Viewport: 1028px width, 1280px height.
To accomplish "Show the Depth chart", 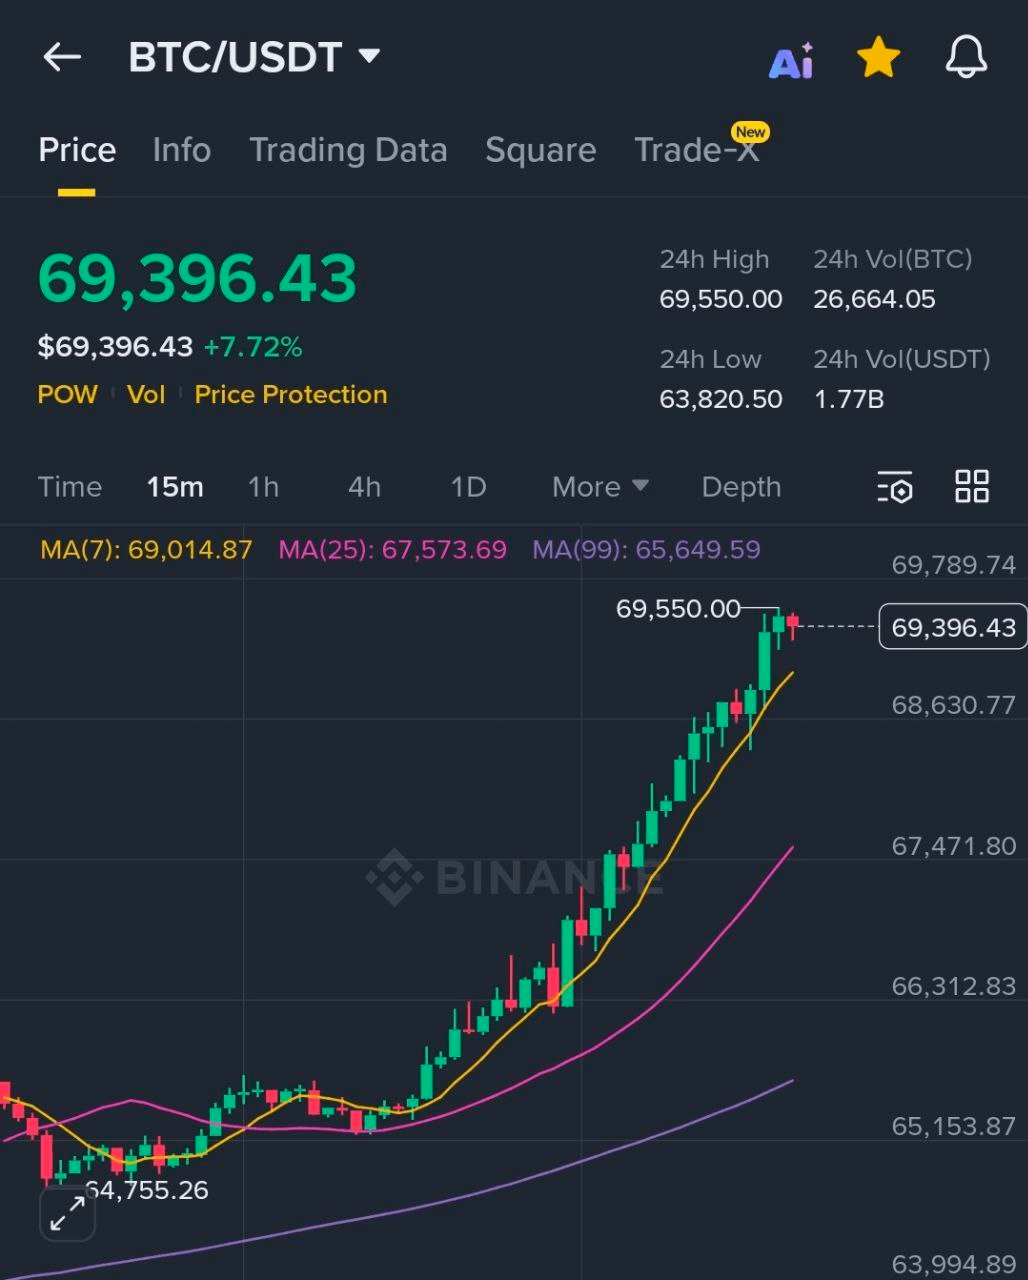I will pyautogui.click(x=741, y=487).
